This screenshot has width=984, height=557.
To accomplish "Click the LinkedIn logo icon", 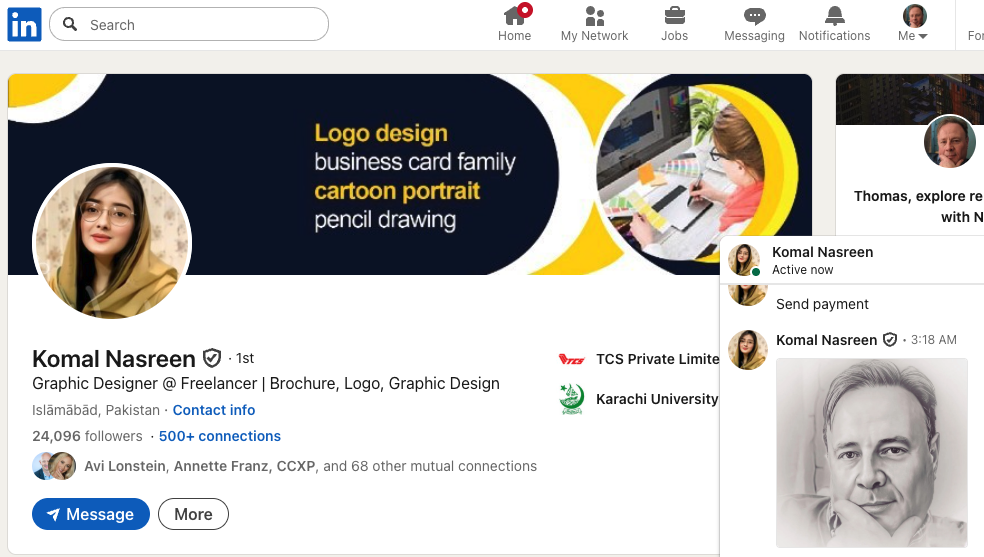I will (24, 25).
